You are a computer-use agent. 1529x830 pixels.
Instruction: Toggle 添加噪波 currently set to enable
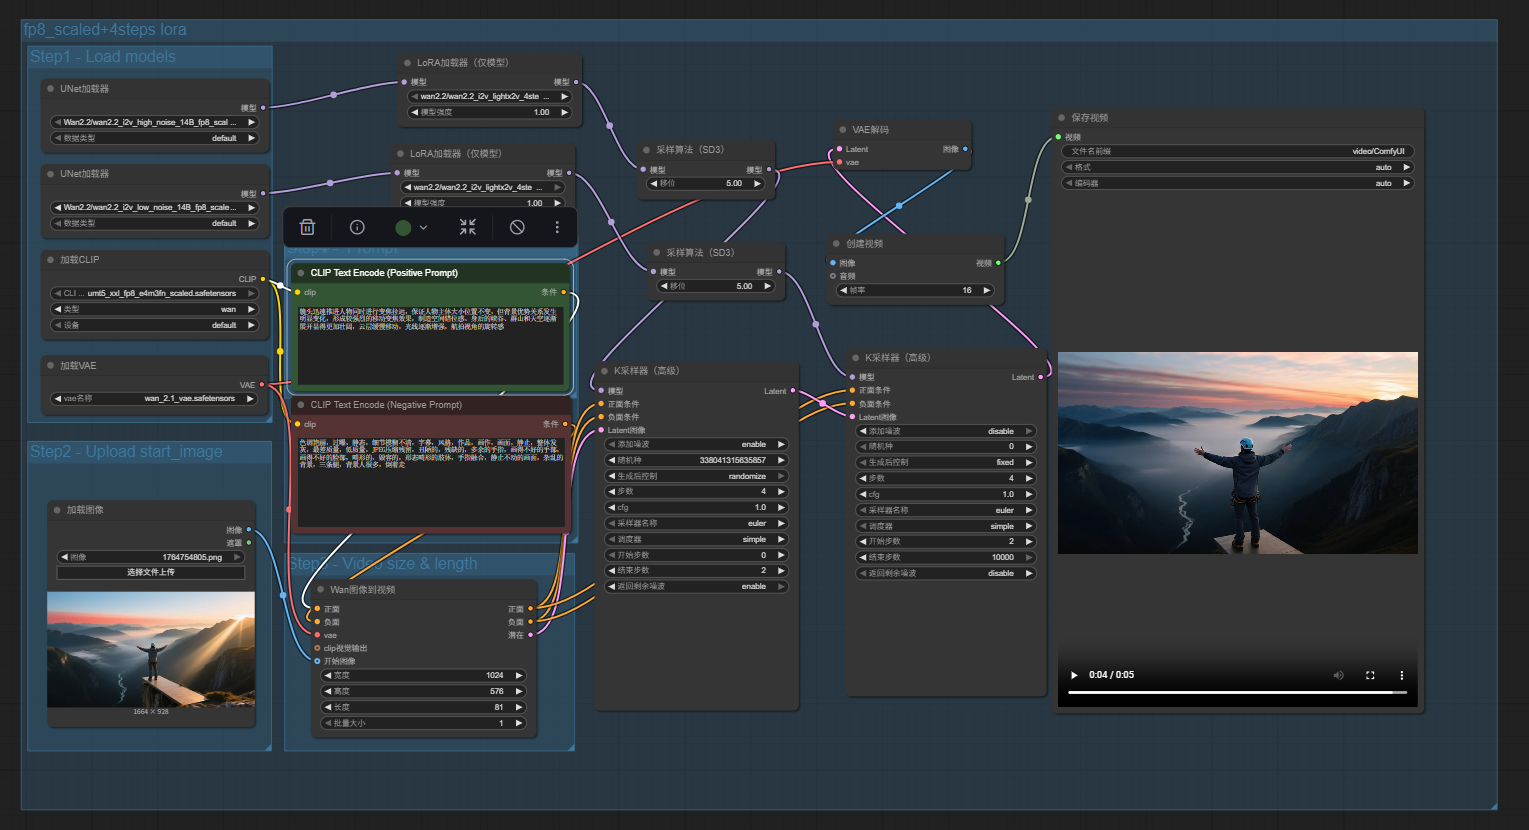click(697, 444)
